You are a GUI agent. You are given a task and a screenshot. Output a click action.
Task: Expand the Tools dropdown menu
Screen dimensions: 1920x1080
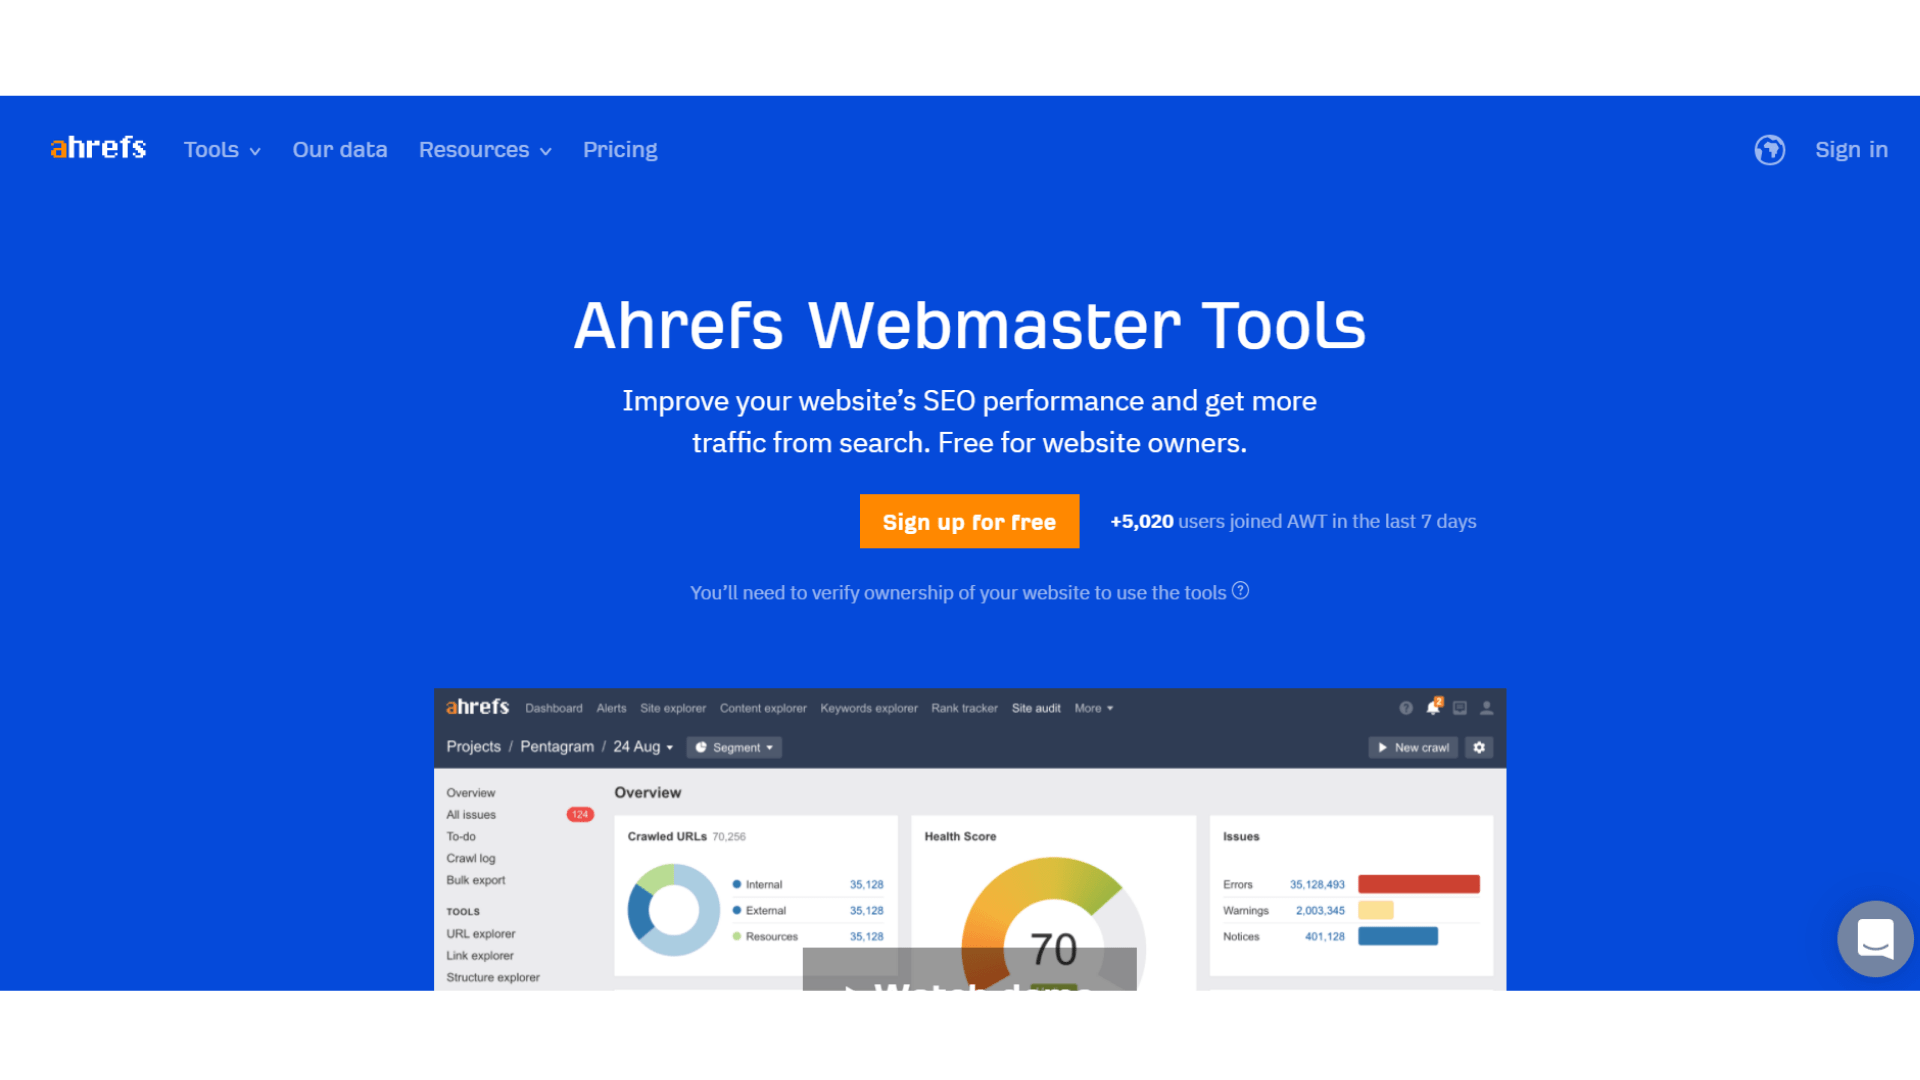220,149
